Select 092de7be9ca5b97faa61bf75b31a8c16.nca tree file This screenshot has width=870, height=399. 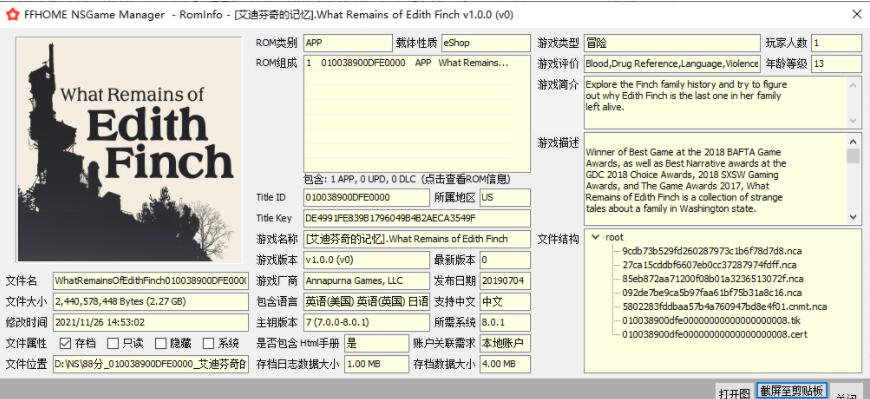[712, 292]
